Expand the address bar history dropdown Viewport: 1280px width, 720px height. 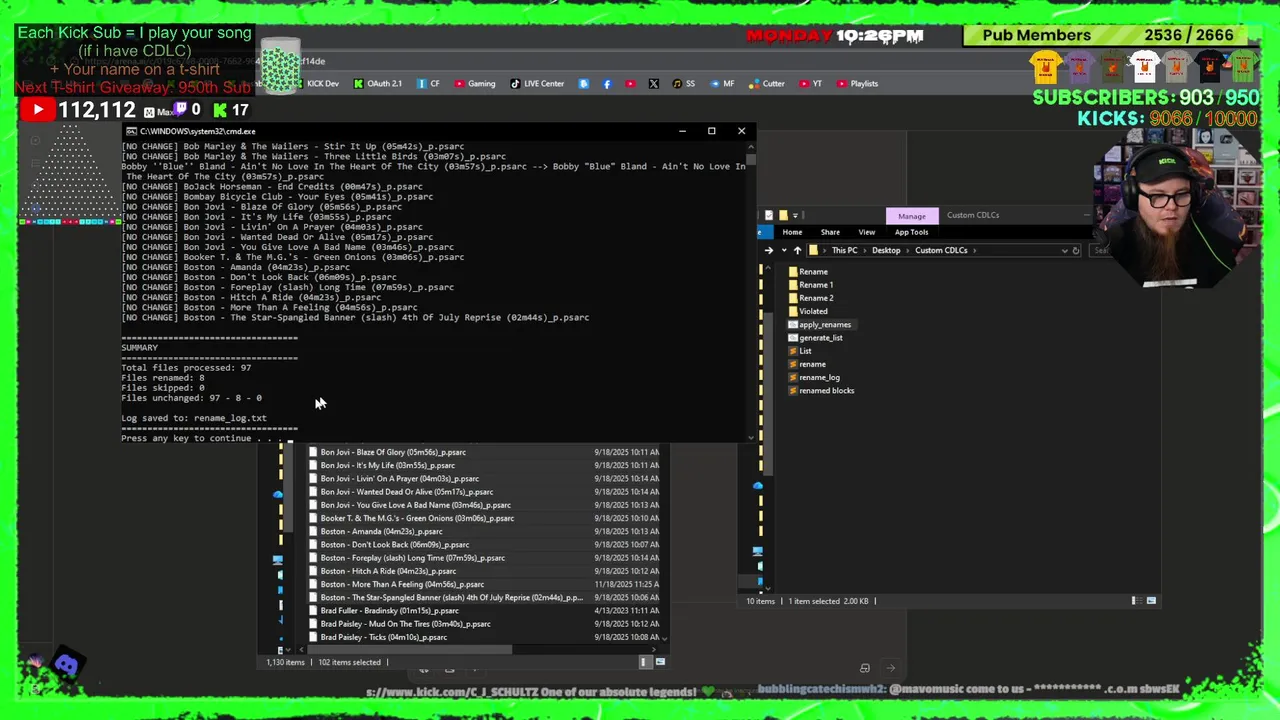[1065, 250]
